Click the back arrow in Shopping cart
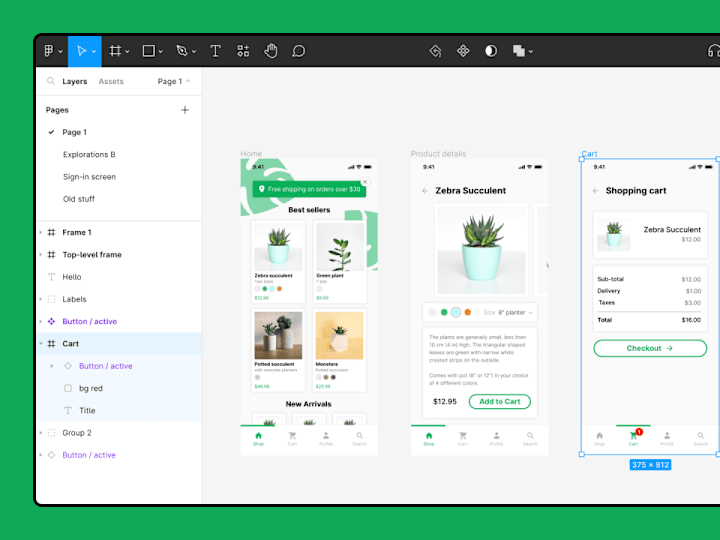The width and height of the screenshot is (720, 540). [596, 191]
